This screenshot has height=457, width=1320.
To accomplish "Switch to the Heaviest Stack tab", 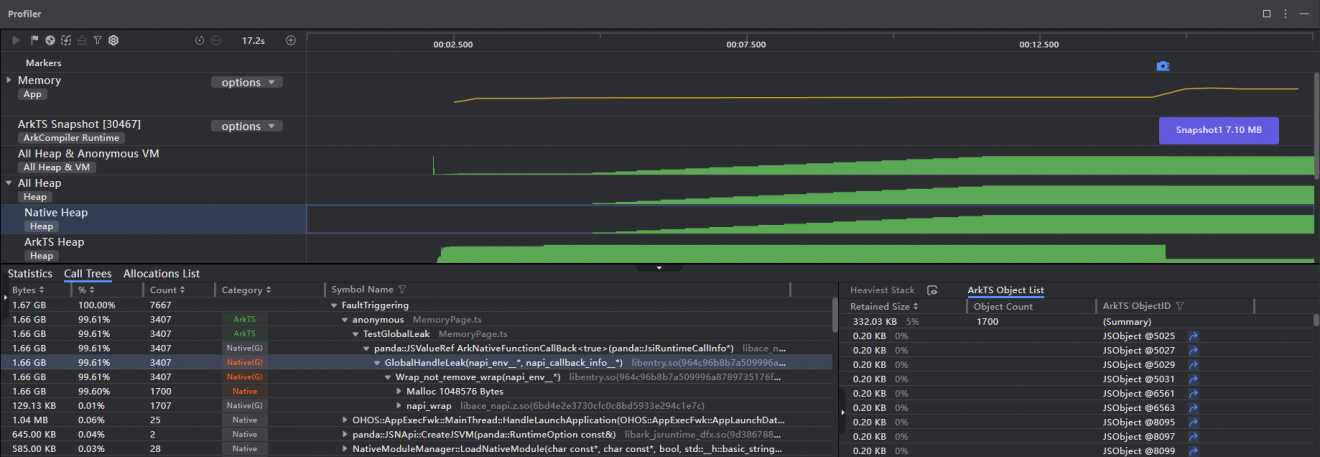I will point(882,290).
